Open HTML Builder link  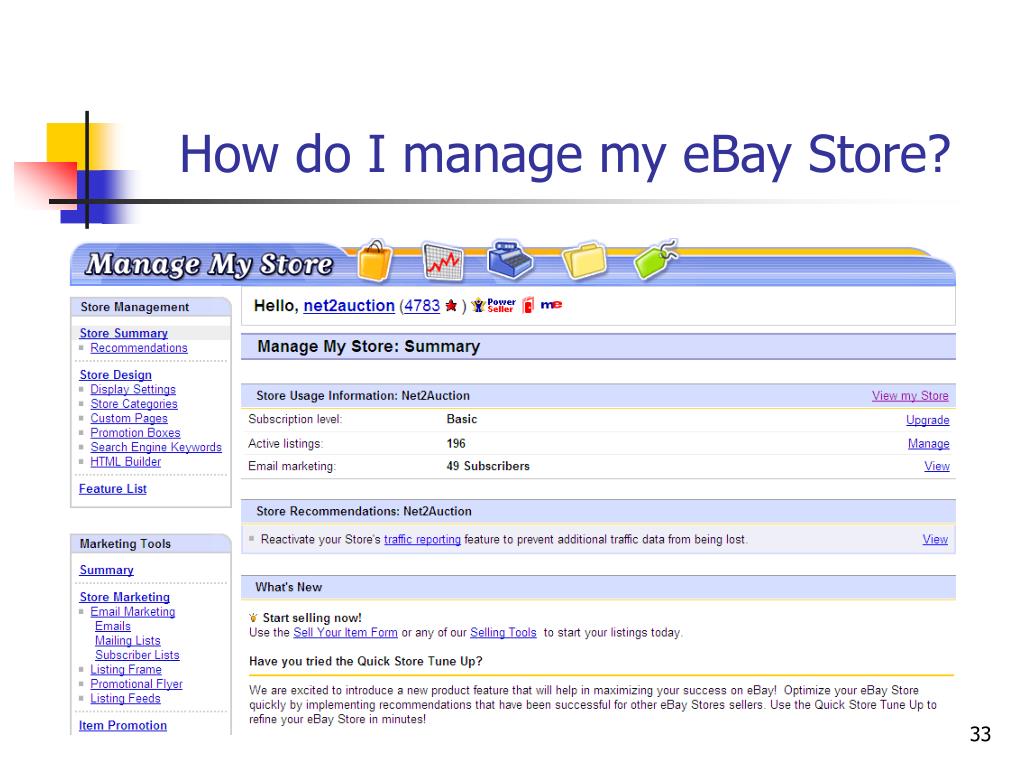125,461
